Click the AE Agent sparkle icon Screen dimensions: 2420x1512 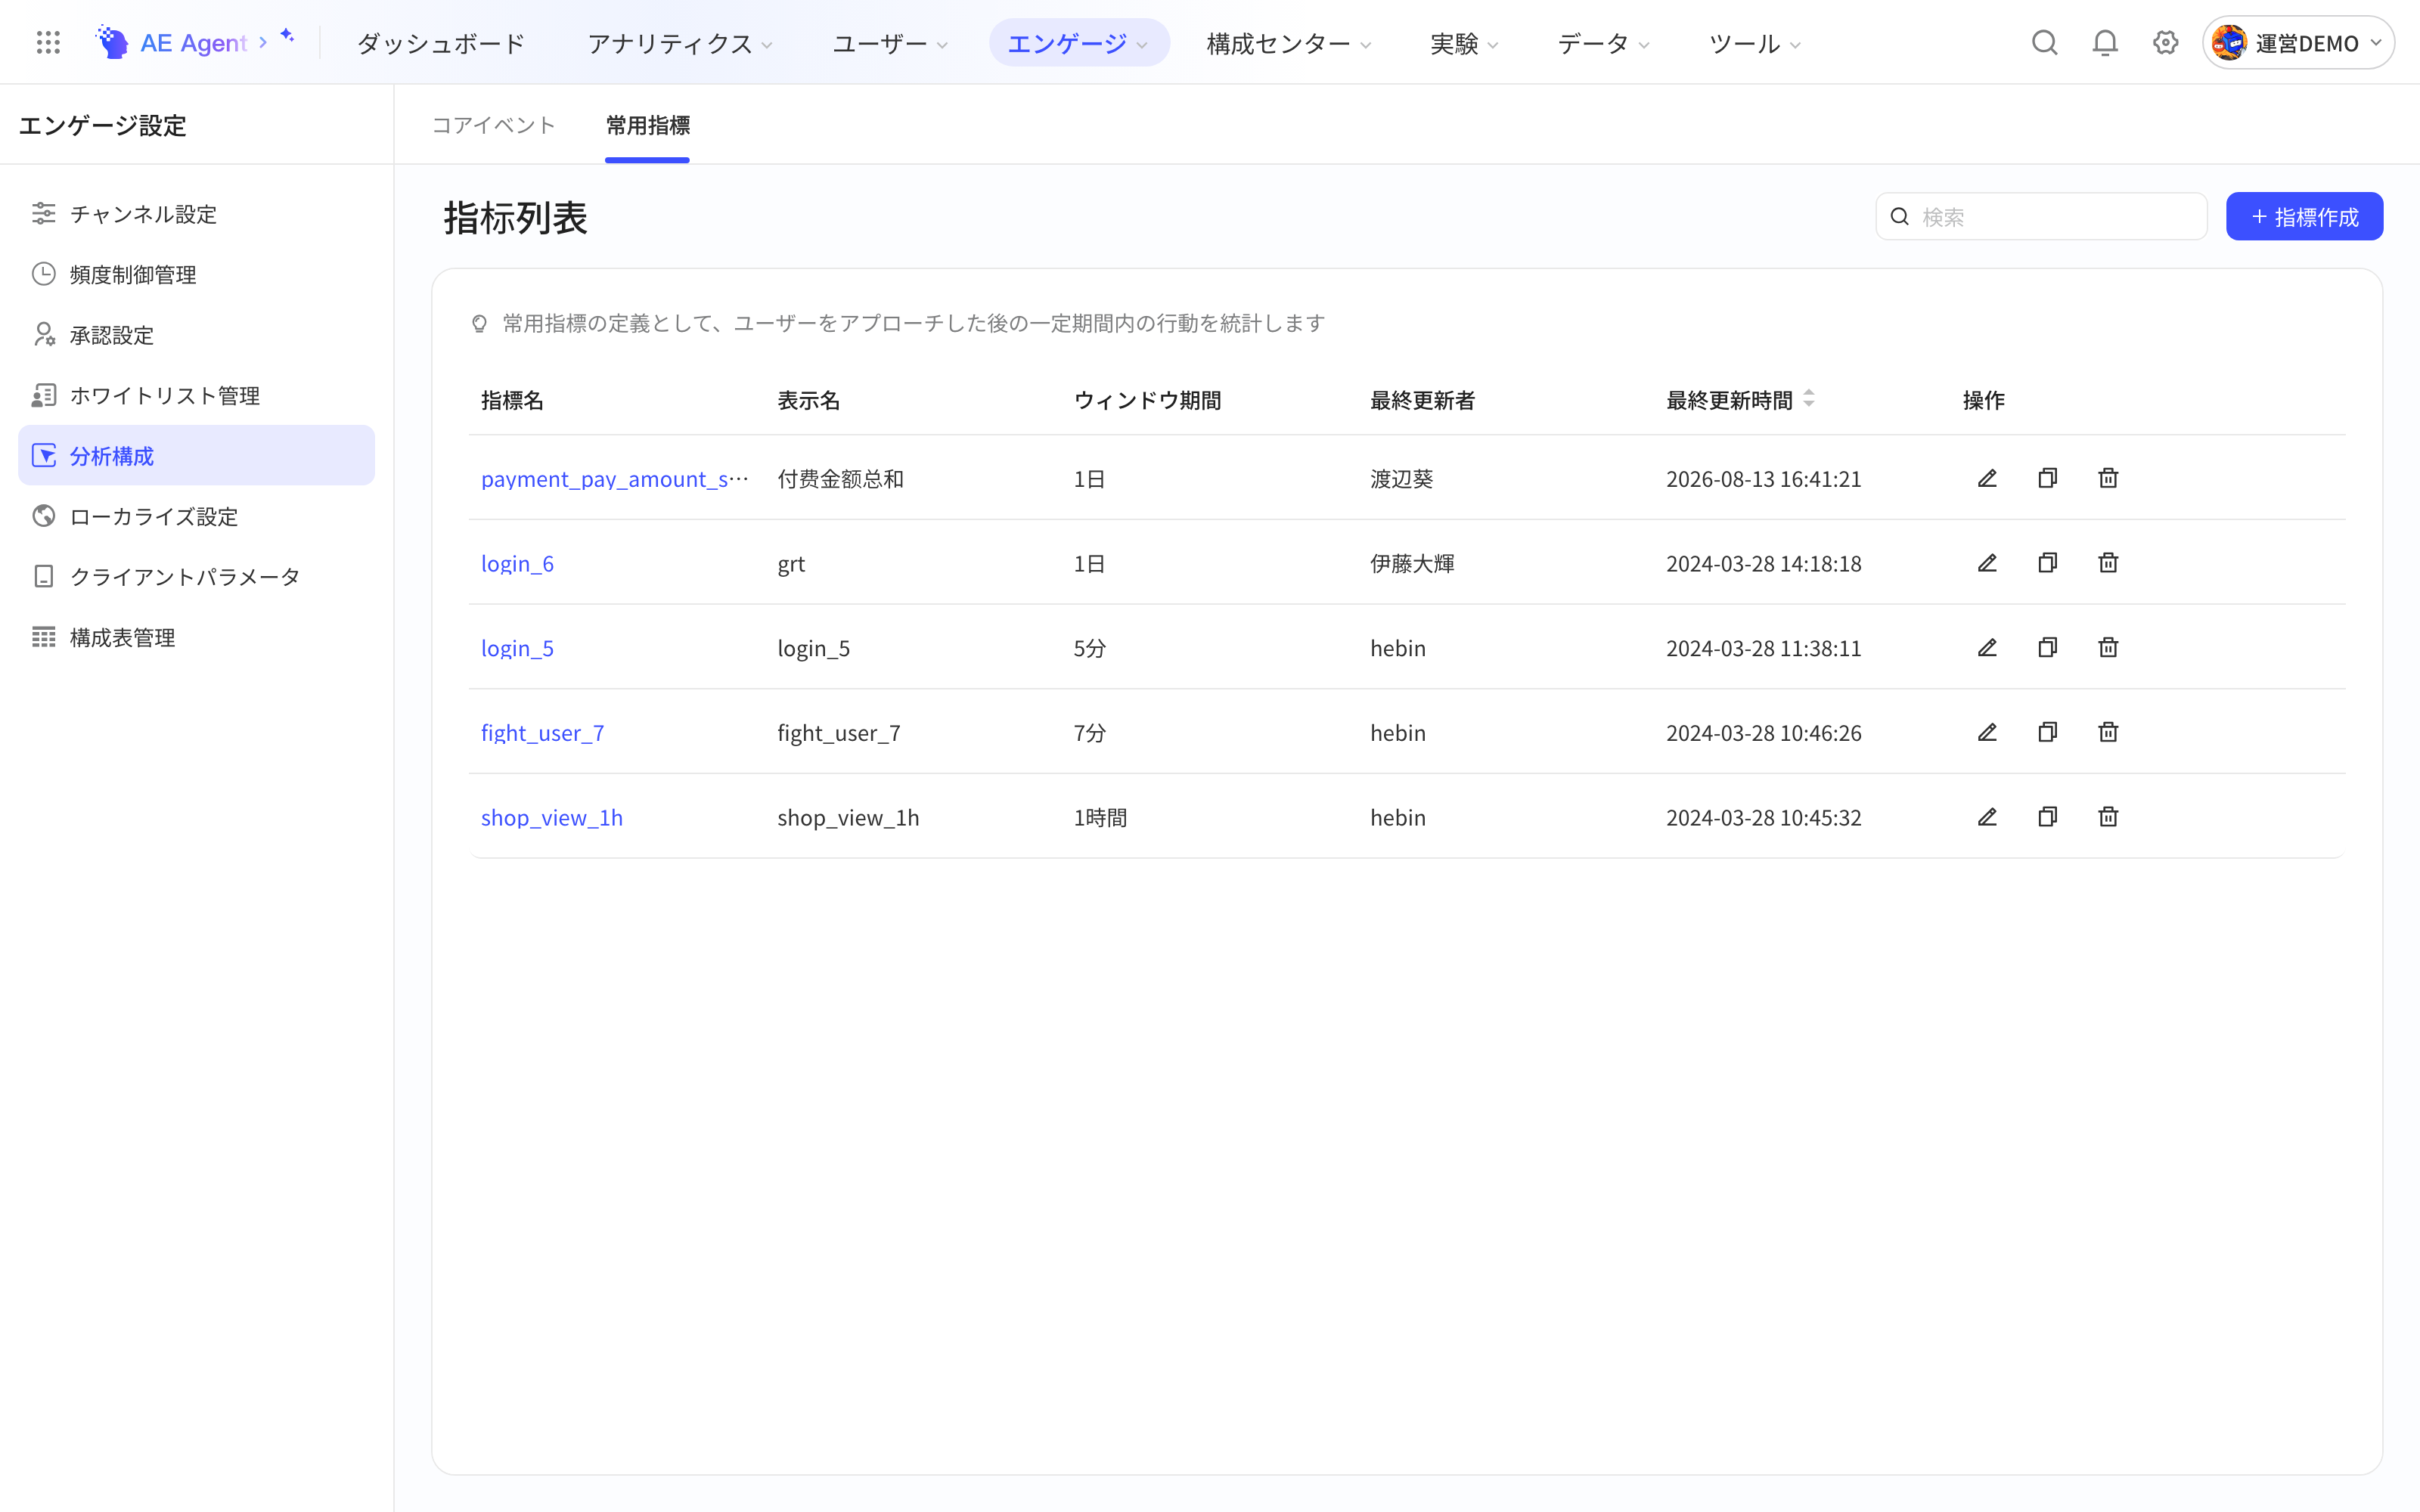click(x=287, y=36)
